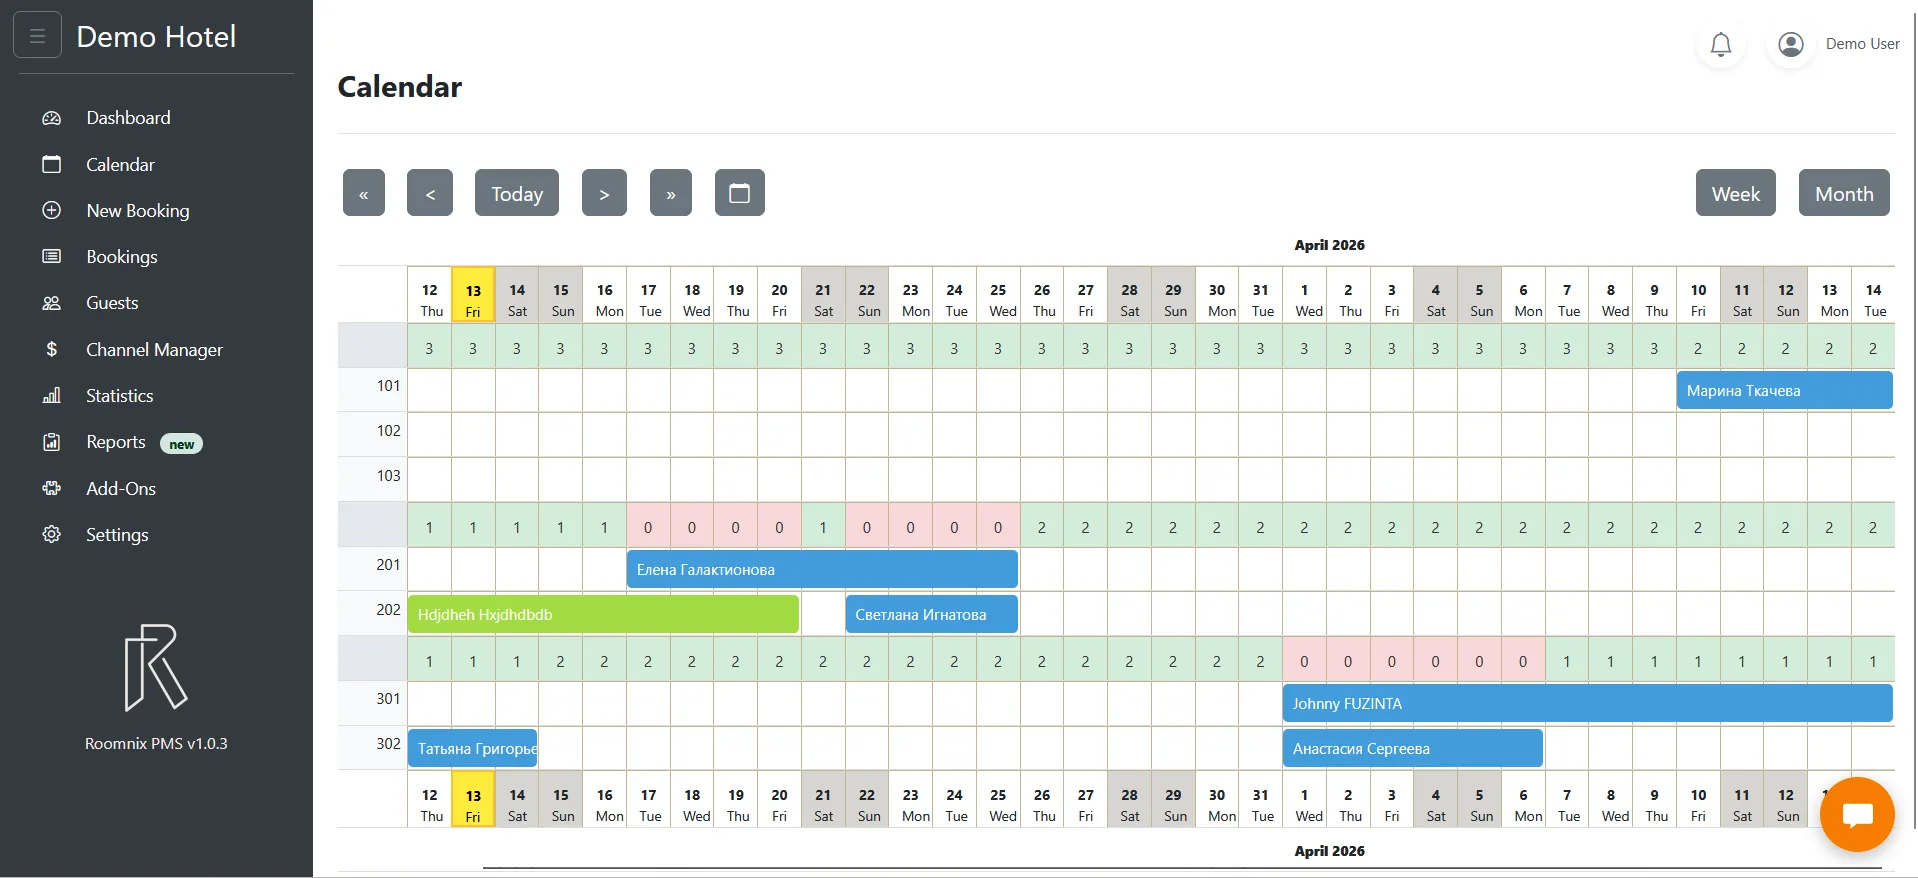
Task: Click room 101 row label
Action: 388,386
